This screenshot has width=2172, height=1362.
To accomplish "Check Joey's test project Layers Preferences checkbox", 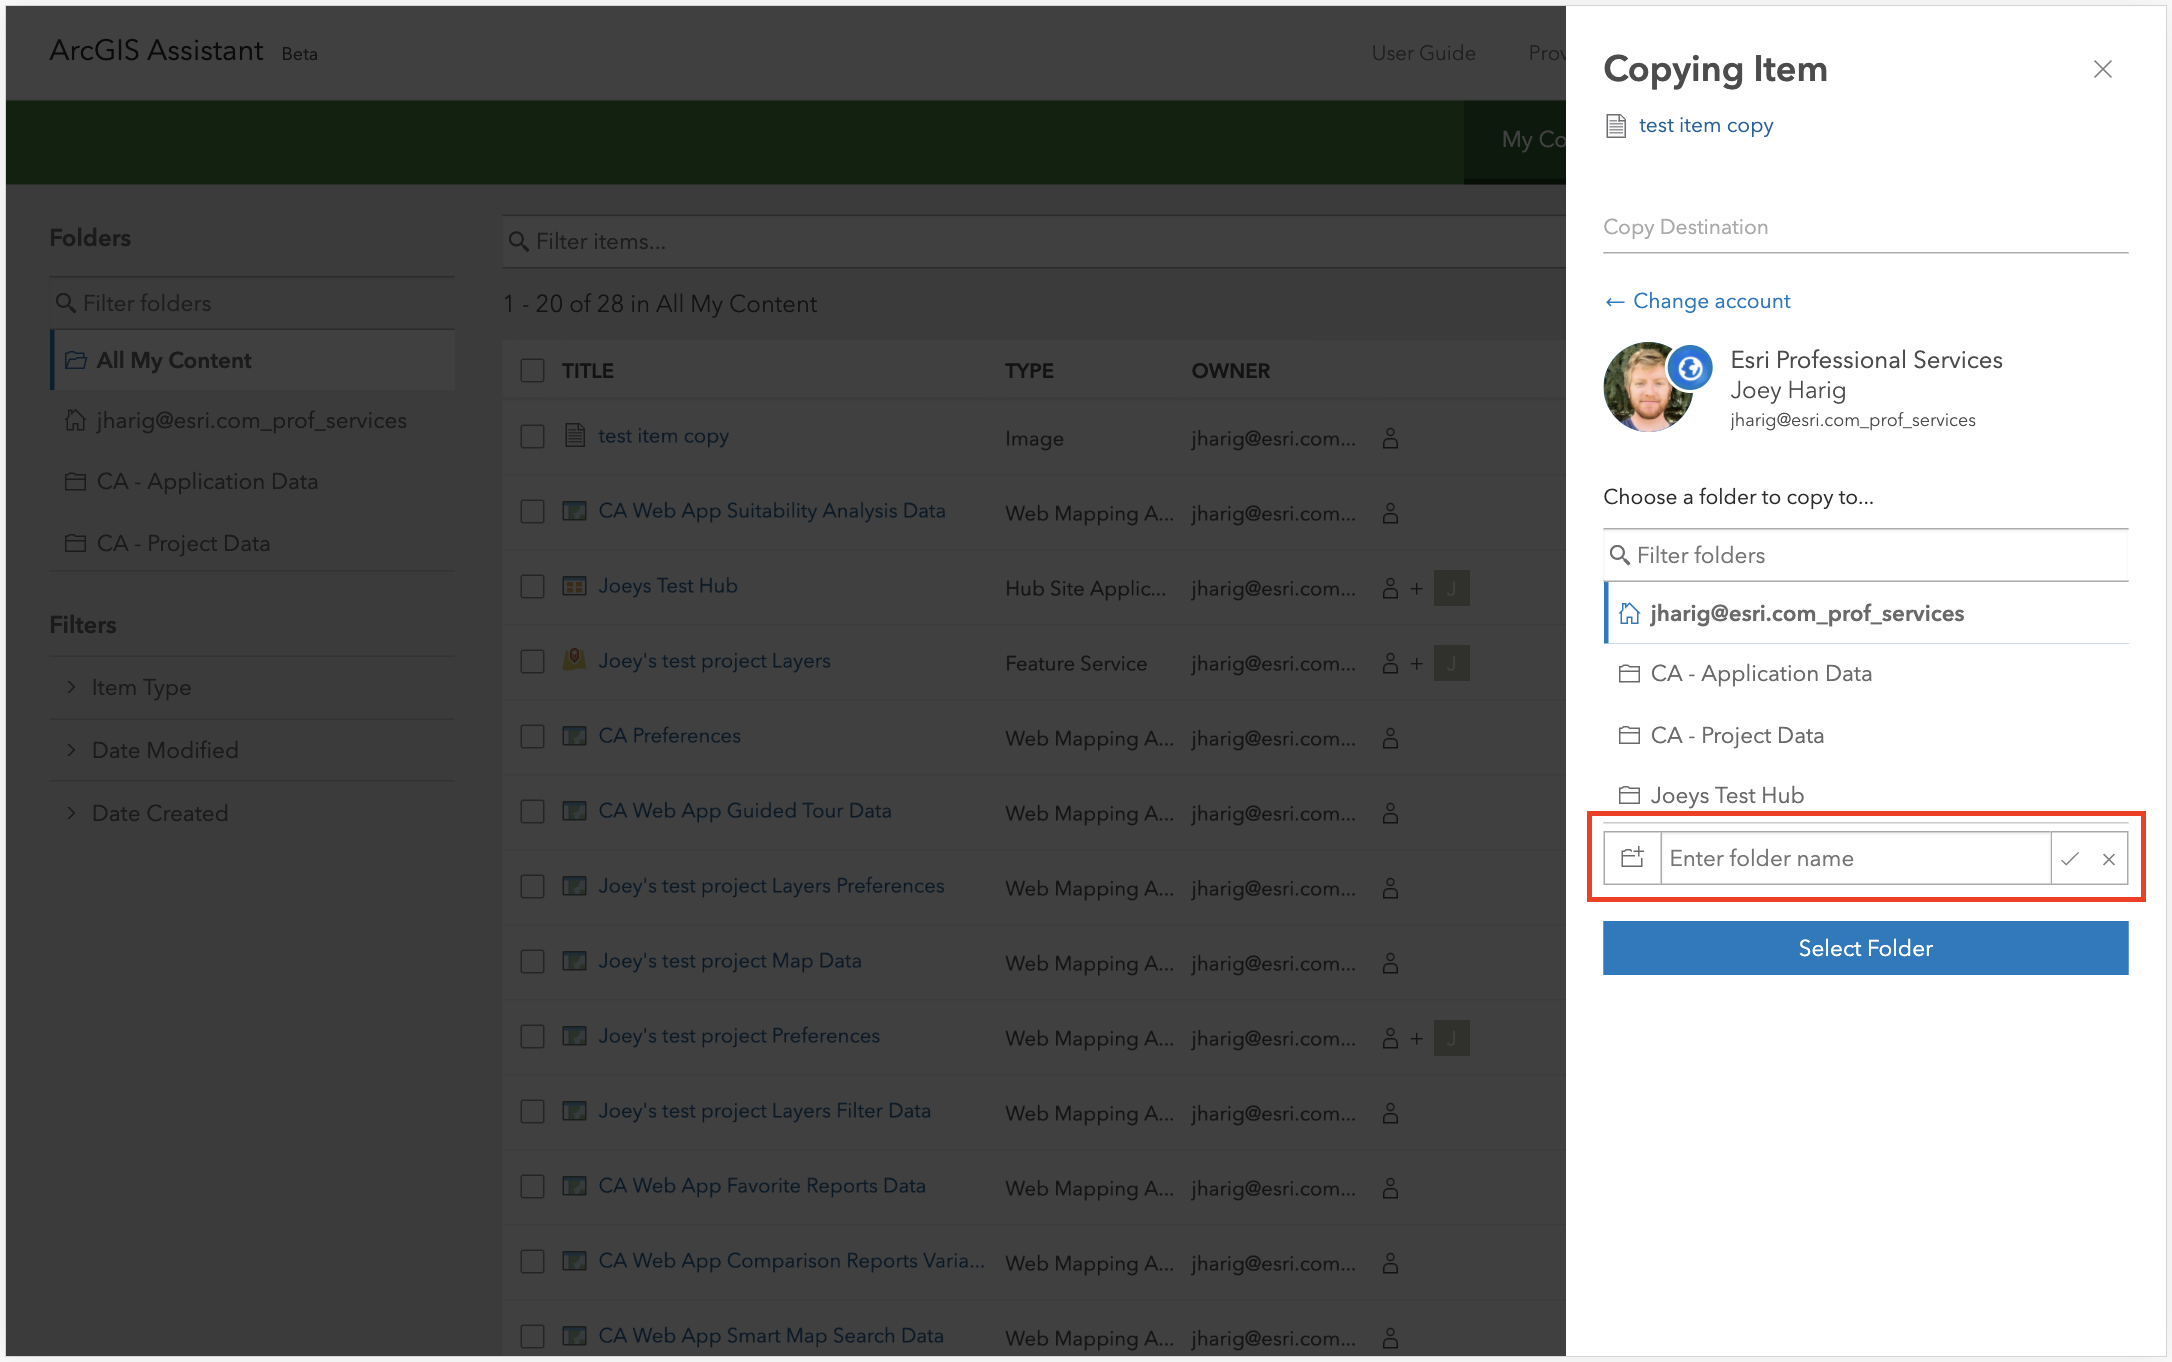I will tap(532, 887).
